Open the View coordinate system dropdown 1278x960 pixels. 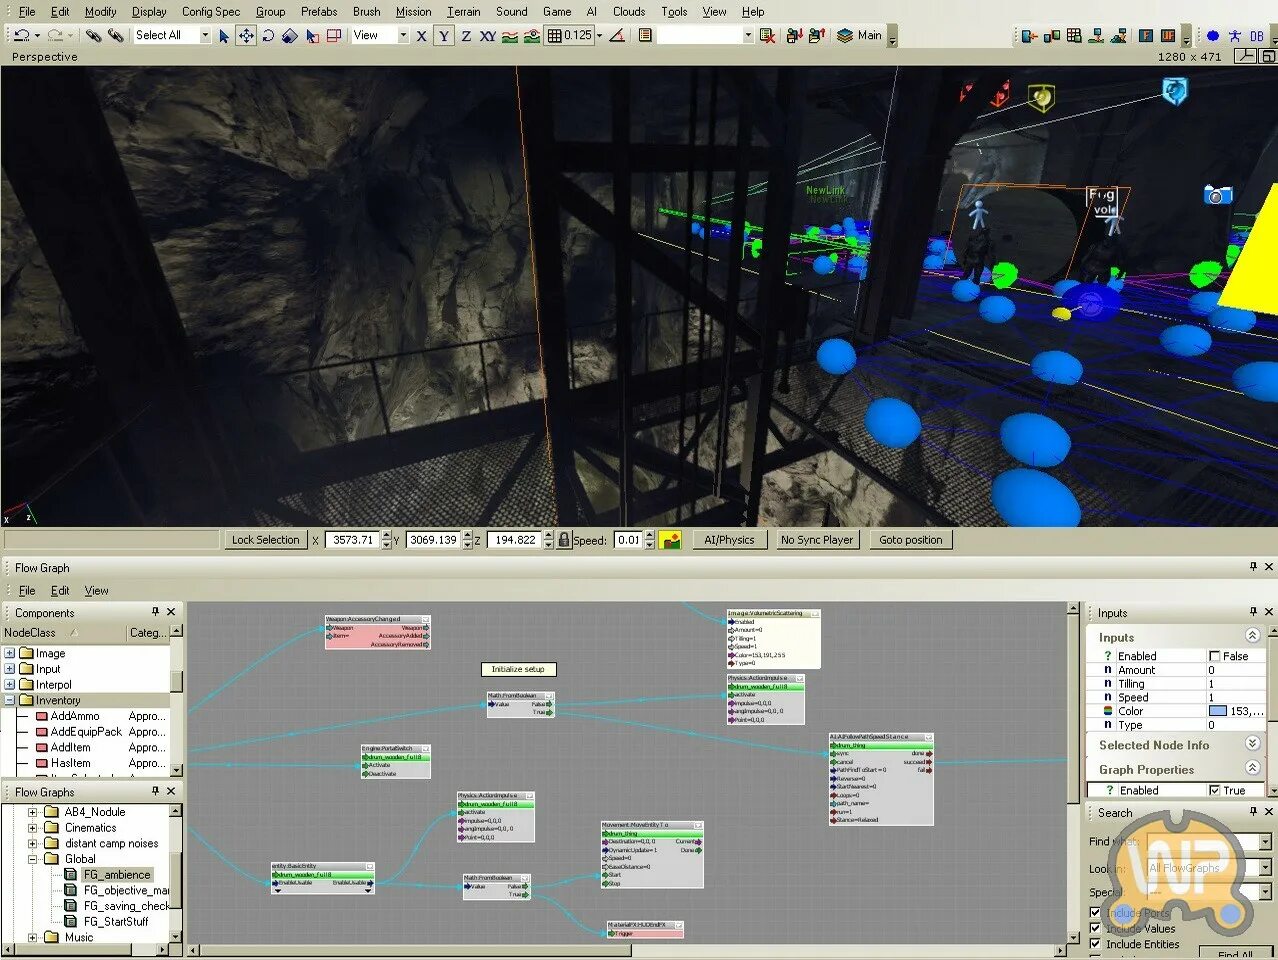point(403,35)
